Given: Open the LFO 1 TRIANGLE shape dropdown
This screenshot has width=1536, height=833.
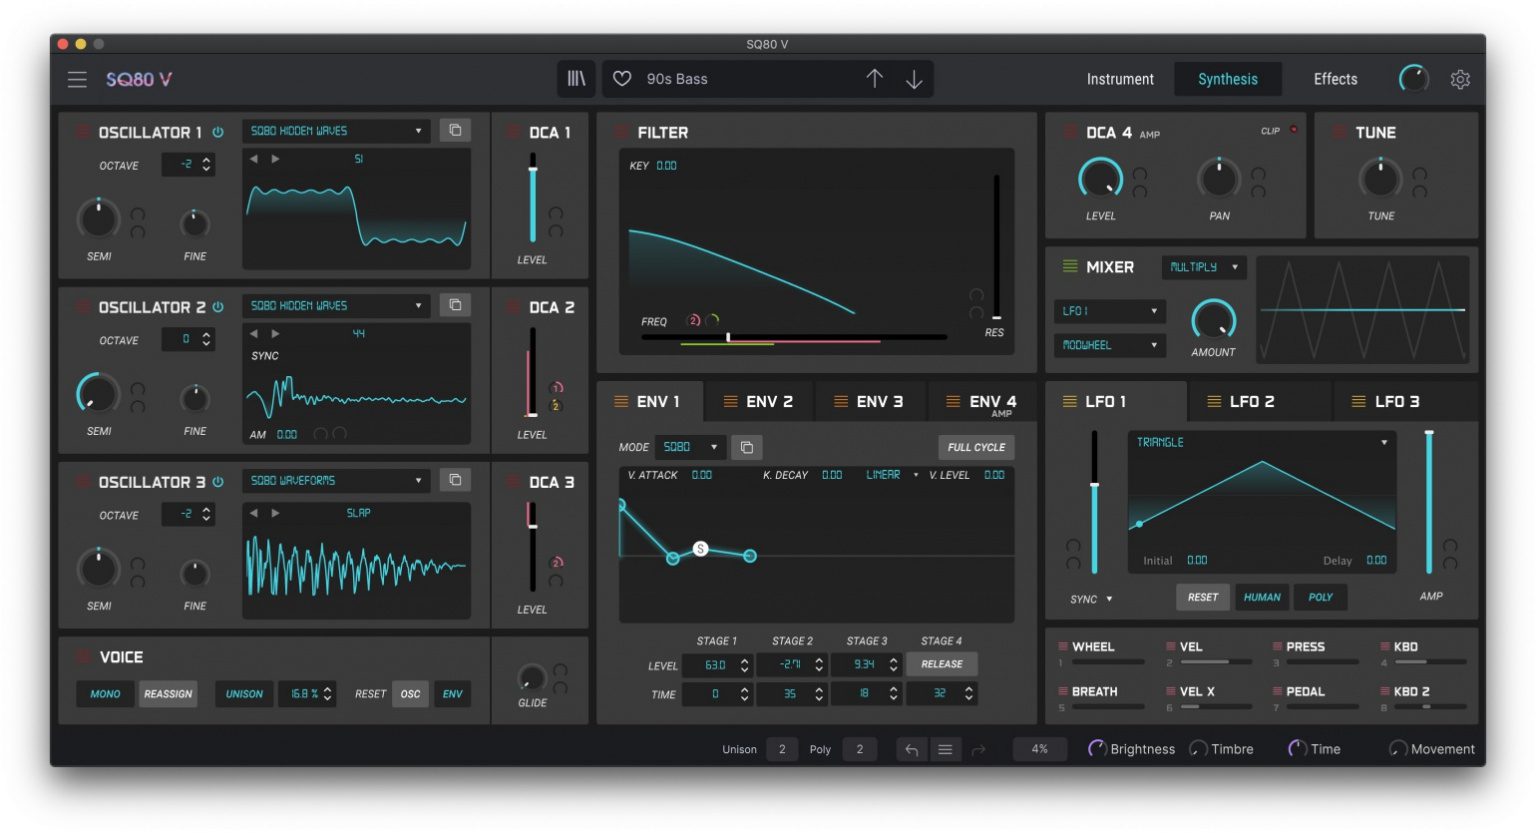Looking at the screenshot, I should tap(1260, 441).
